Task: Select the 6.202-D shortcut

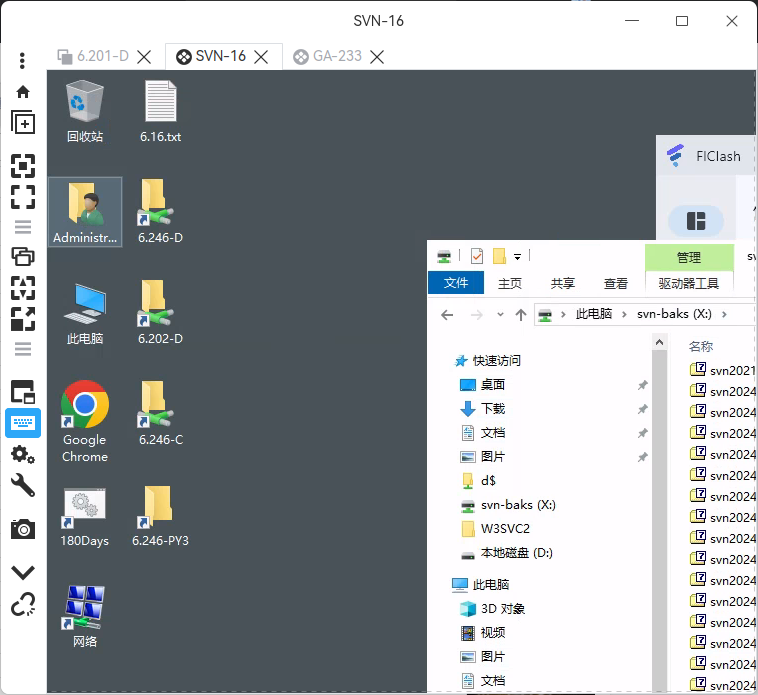Action: (x=160, y=313)
